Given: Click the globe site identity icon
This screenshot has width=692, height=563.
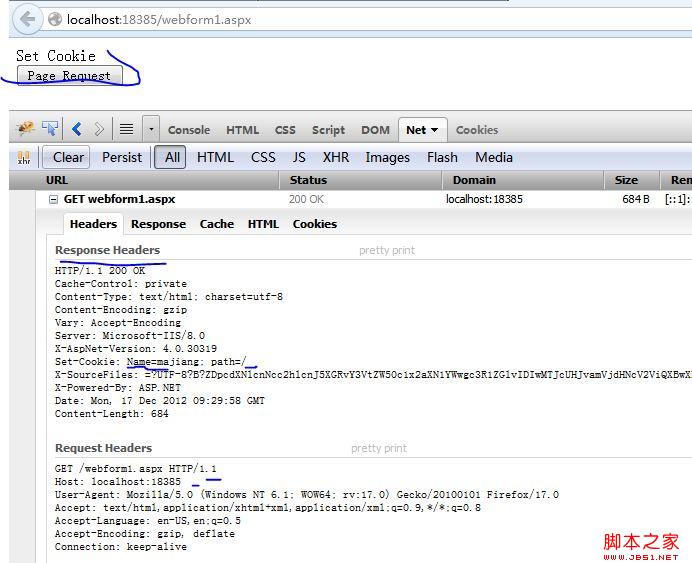Looking at the screenshot, I should [55, 19].
